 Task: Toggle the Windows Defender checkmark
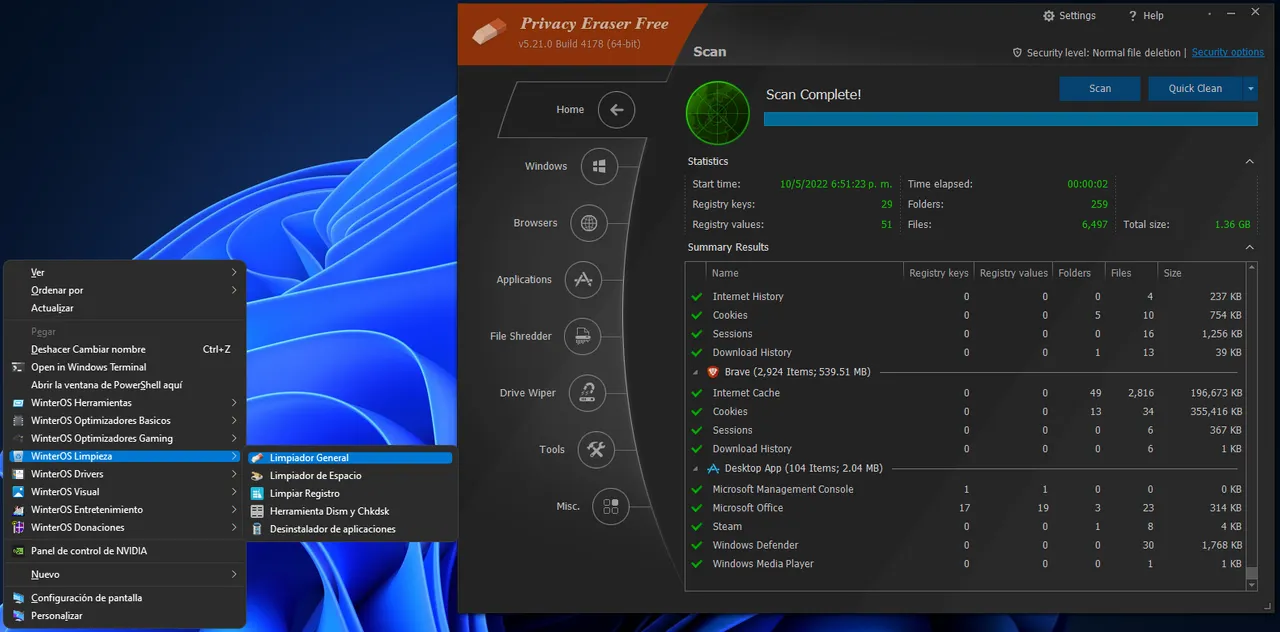696,546
